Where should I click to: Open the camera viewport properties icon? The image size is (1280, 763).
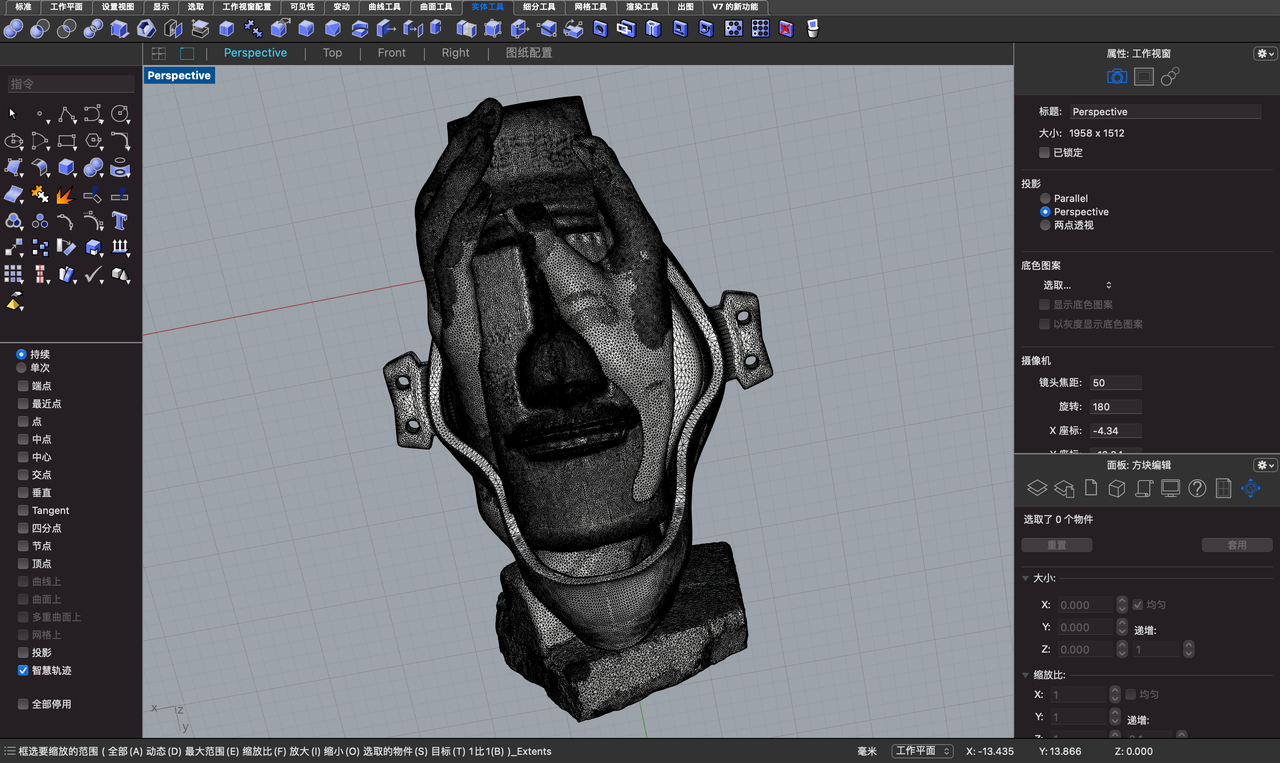click(x=1117, y=77)
